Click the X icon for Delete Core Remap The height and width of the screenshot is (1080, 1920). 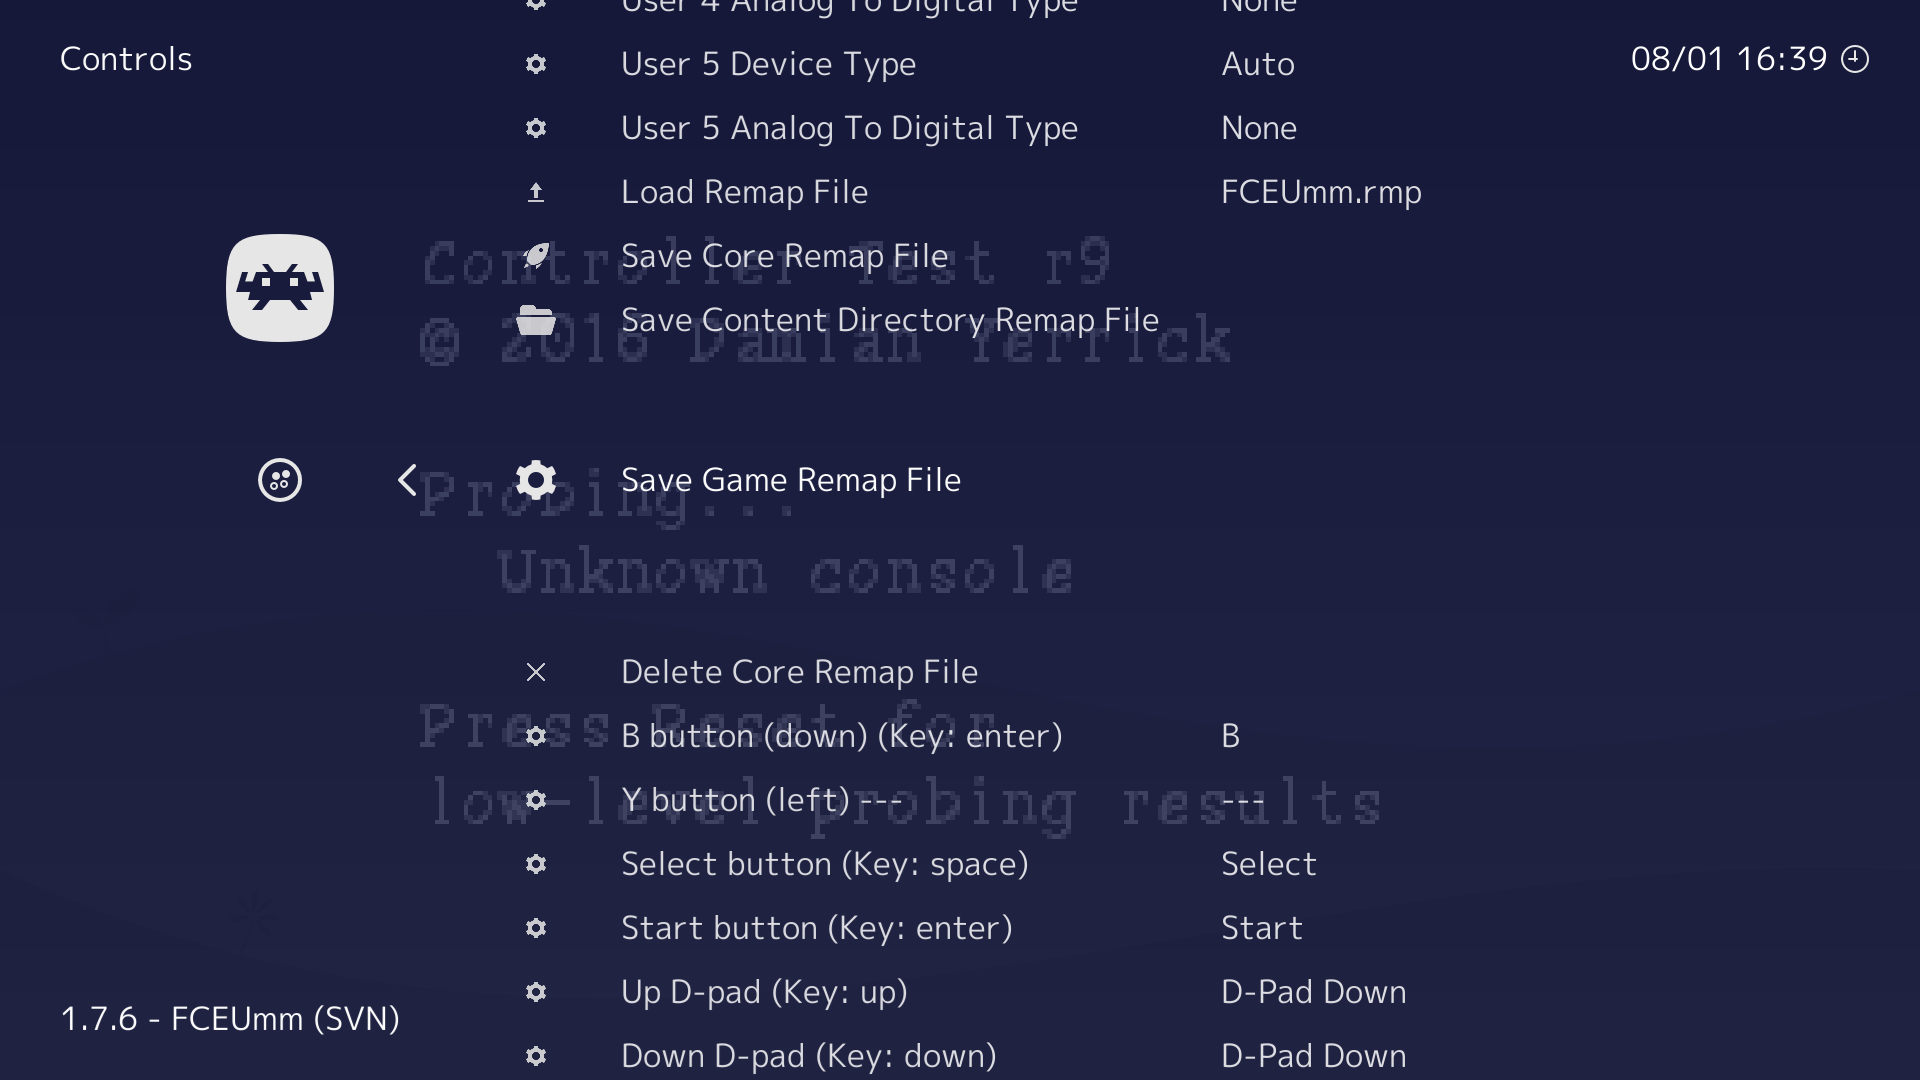point(536,672)
